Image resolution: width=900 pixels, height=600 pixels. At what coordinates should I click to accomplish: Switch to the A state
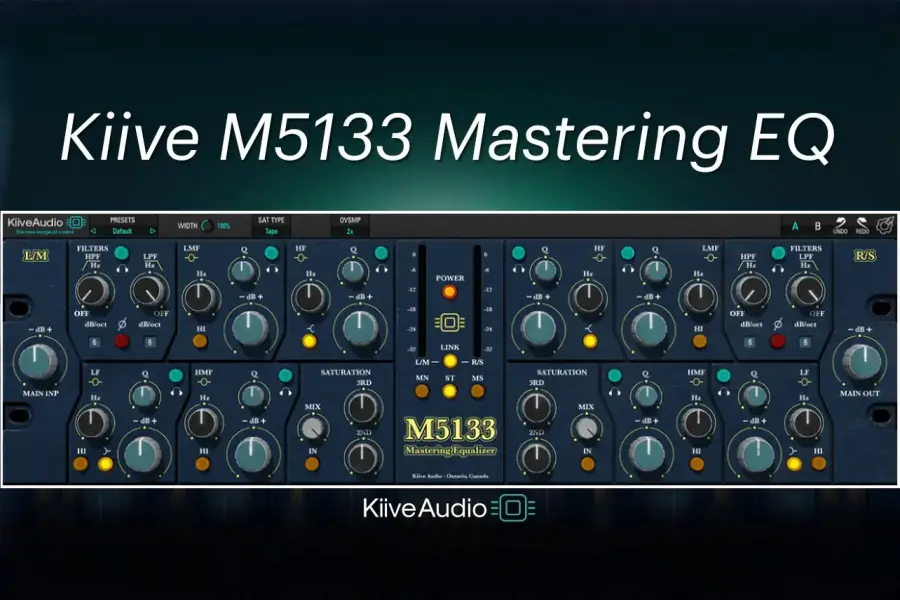pyautogui.click(x=795, y=226)
